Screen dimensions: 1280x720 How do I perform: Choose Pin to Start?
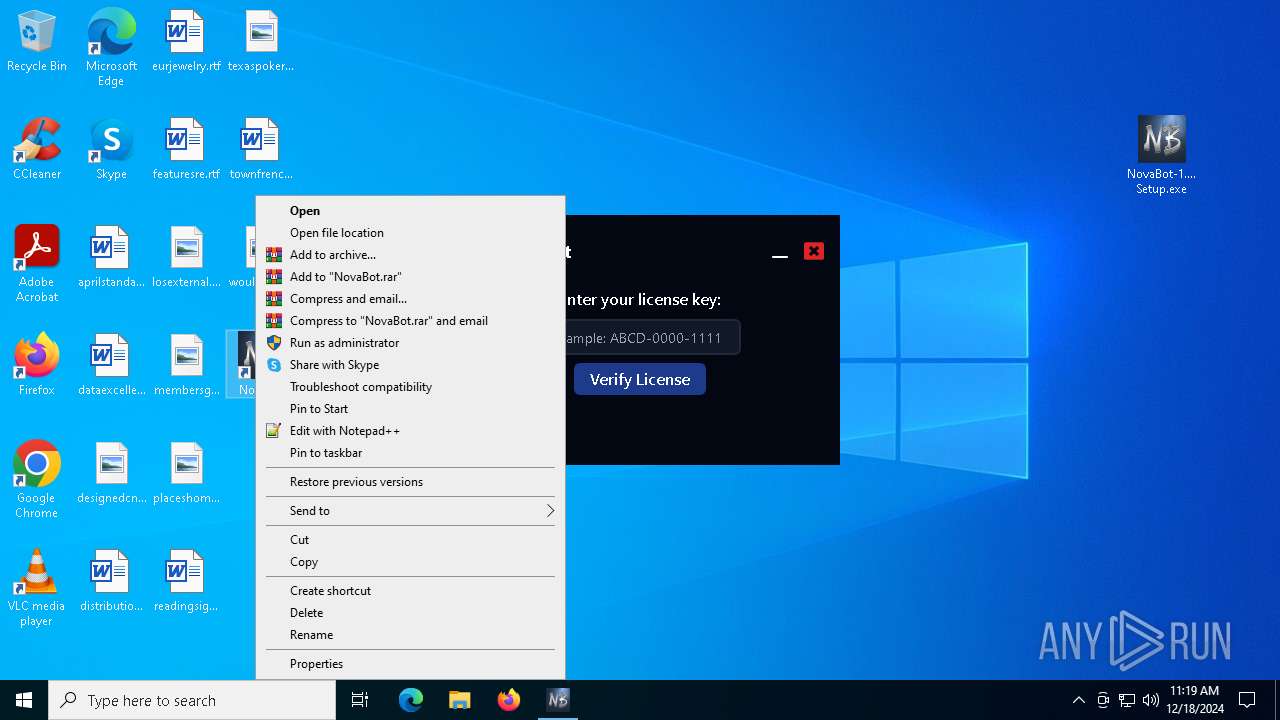[410, 409]
